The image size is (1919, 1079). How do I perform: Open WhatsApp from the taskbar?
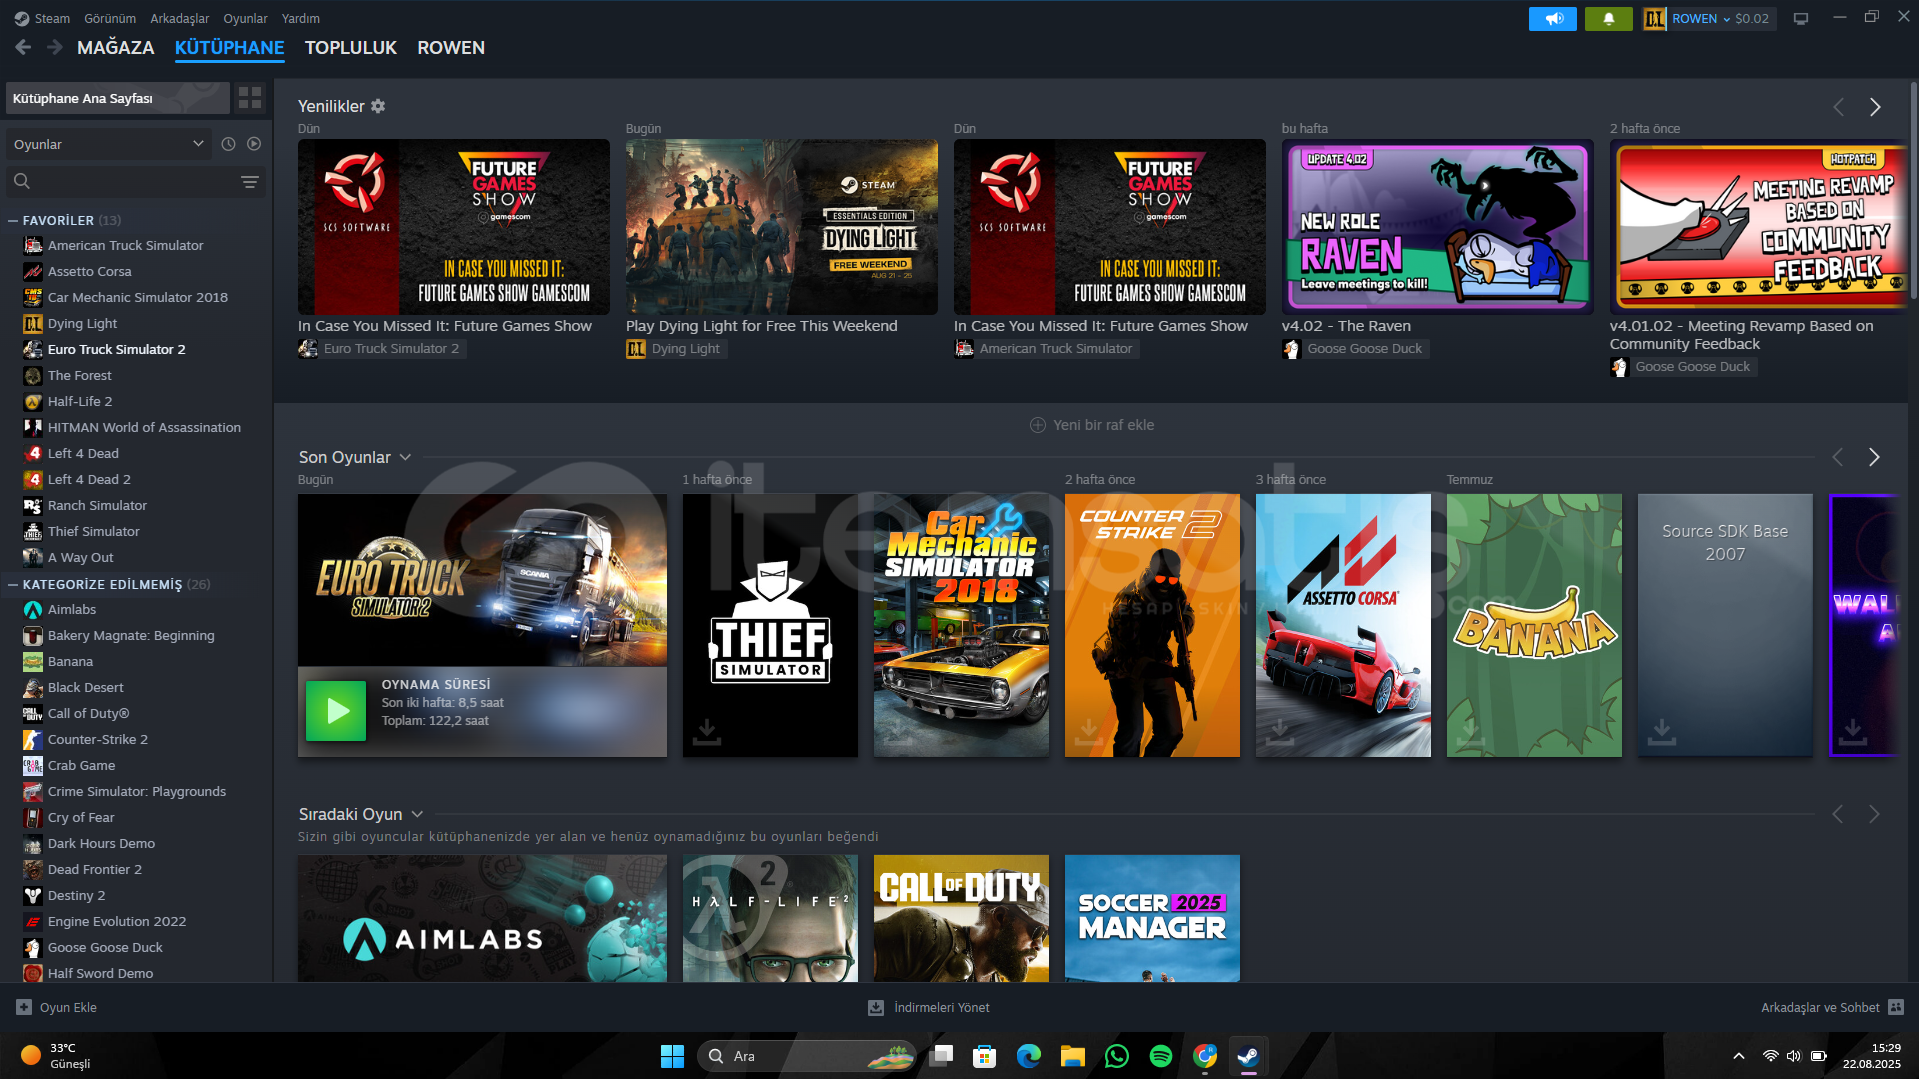(1116, 1056)
